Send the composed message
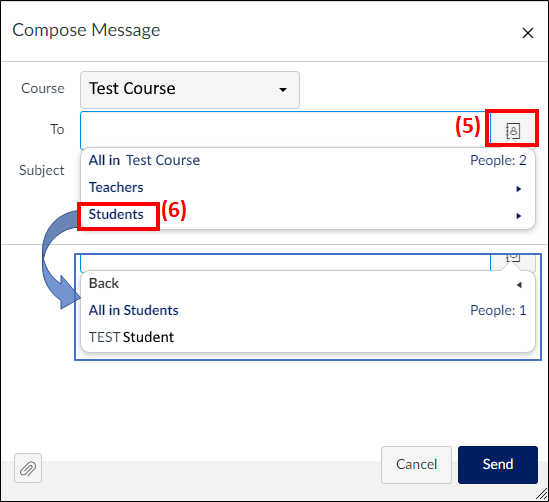Screen dimensions: 549x502 (x=498, y=465)
